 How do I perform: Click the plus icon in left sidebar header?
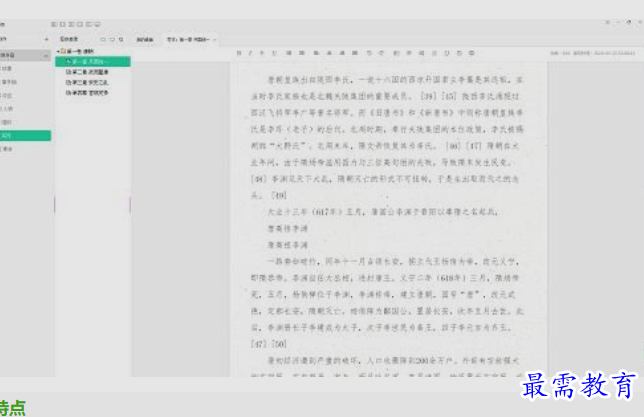coord(46,39)
